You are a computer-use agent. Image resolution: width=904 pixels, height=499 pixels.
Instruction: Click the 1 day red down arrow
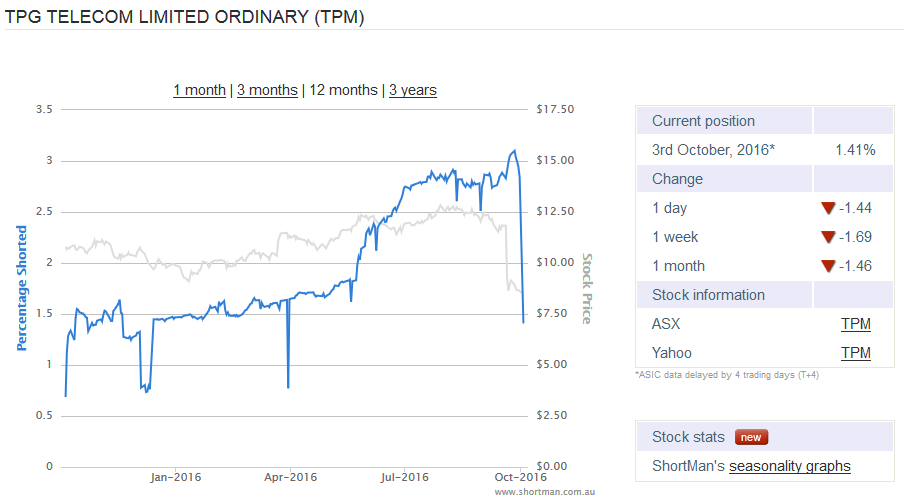point(828,208)
